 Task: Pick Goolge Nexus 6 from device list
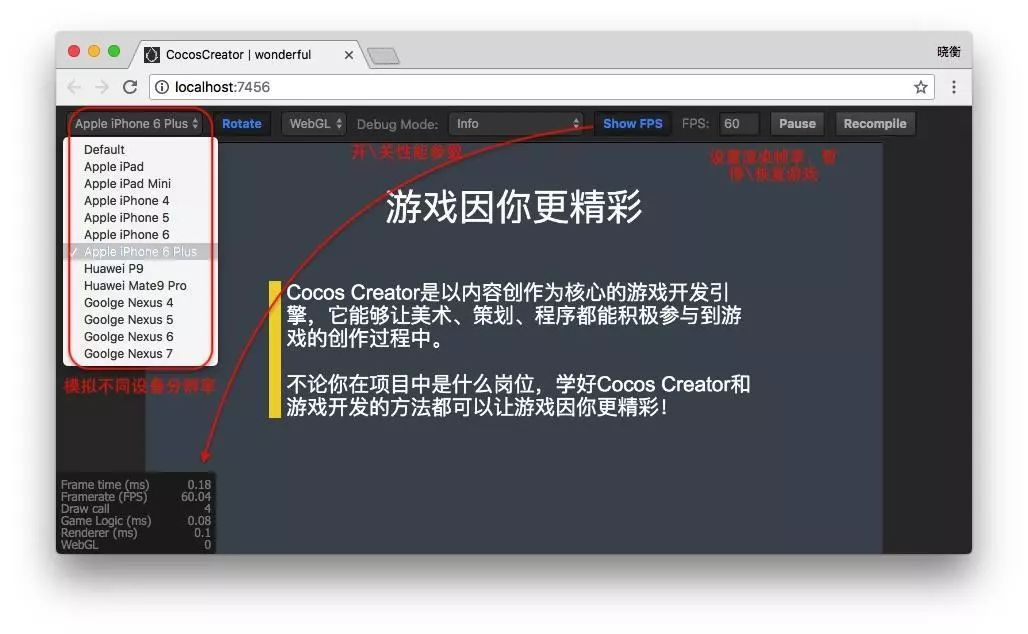click(140, 337)
